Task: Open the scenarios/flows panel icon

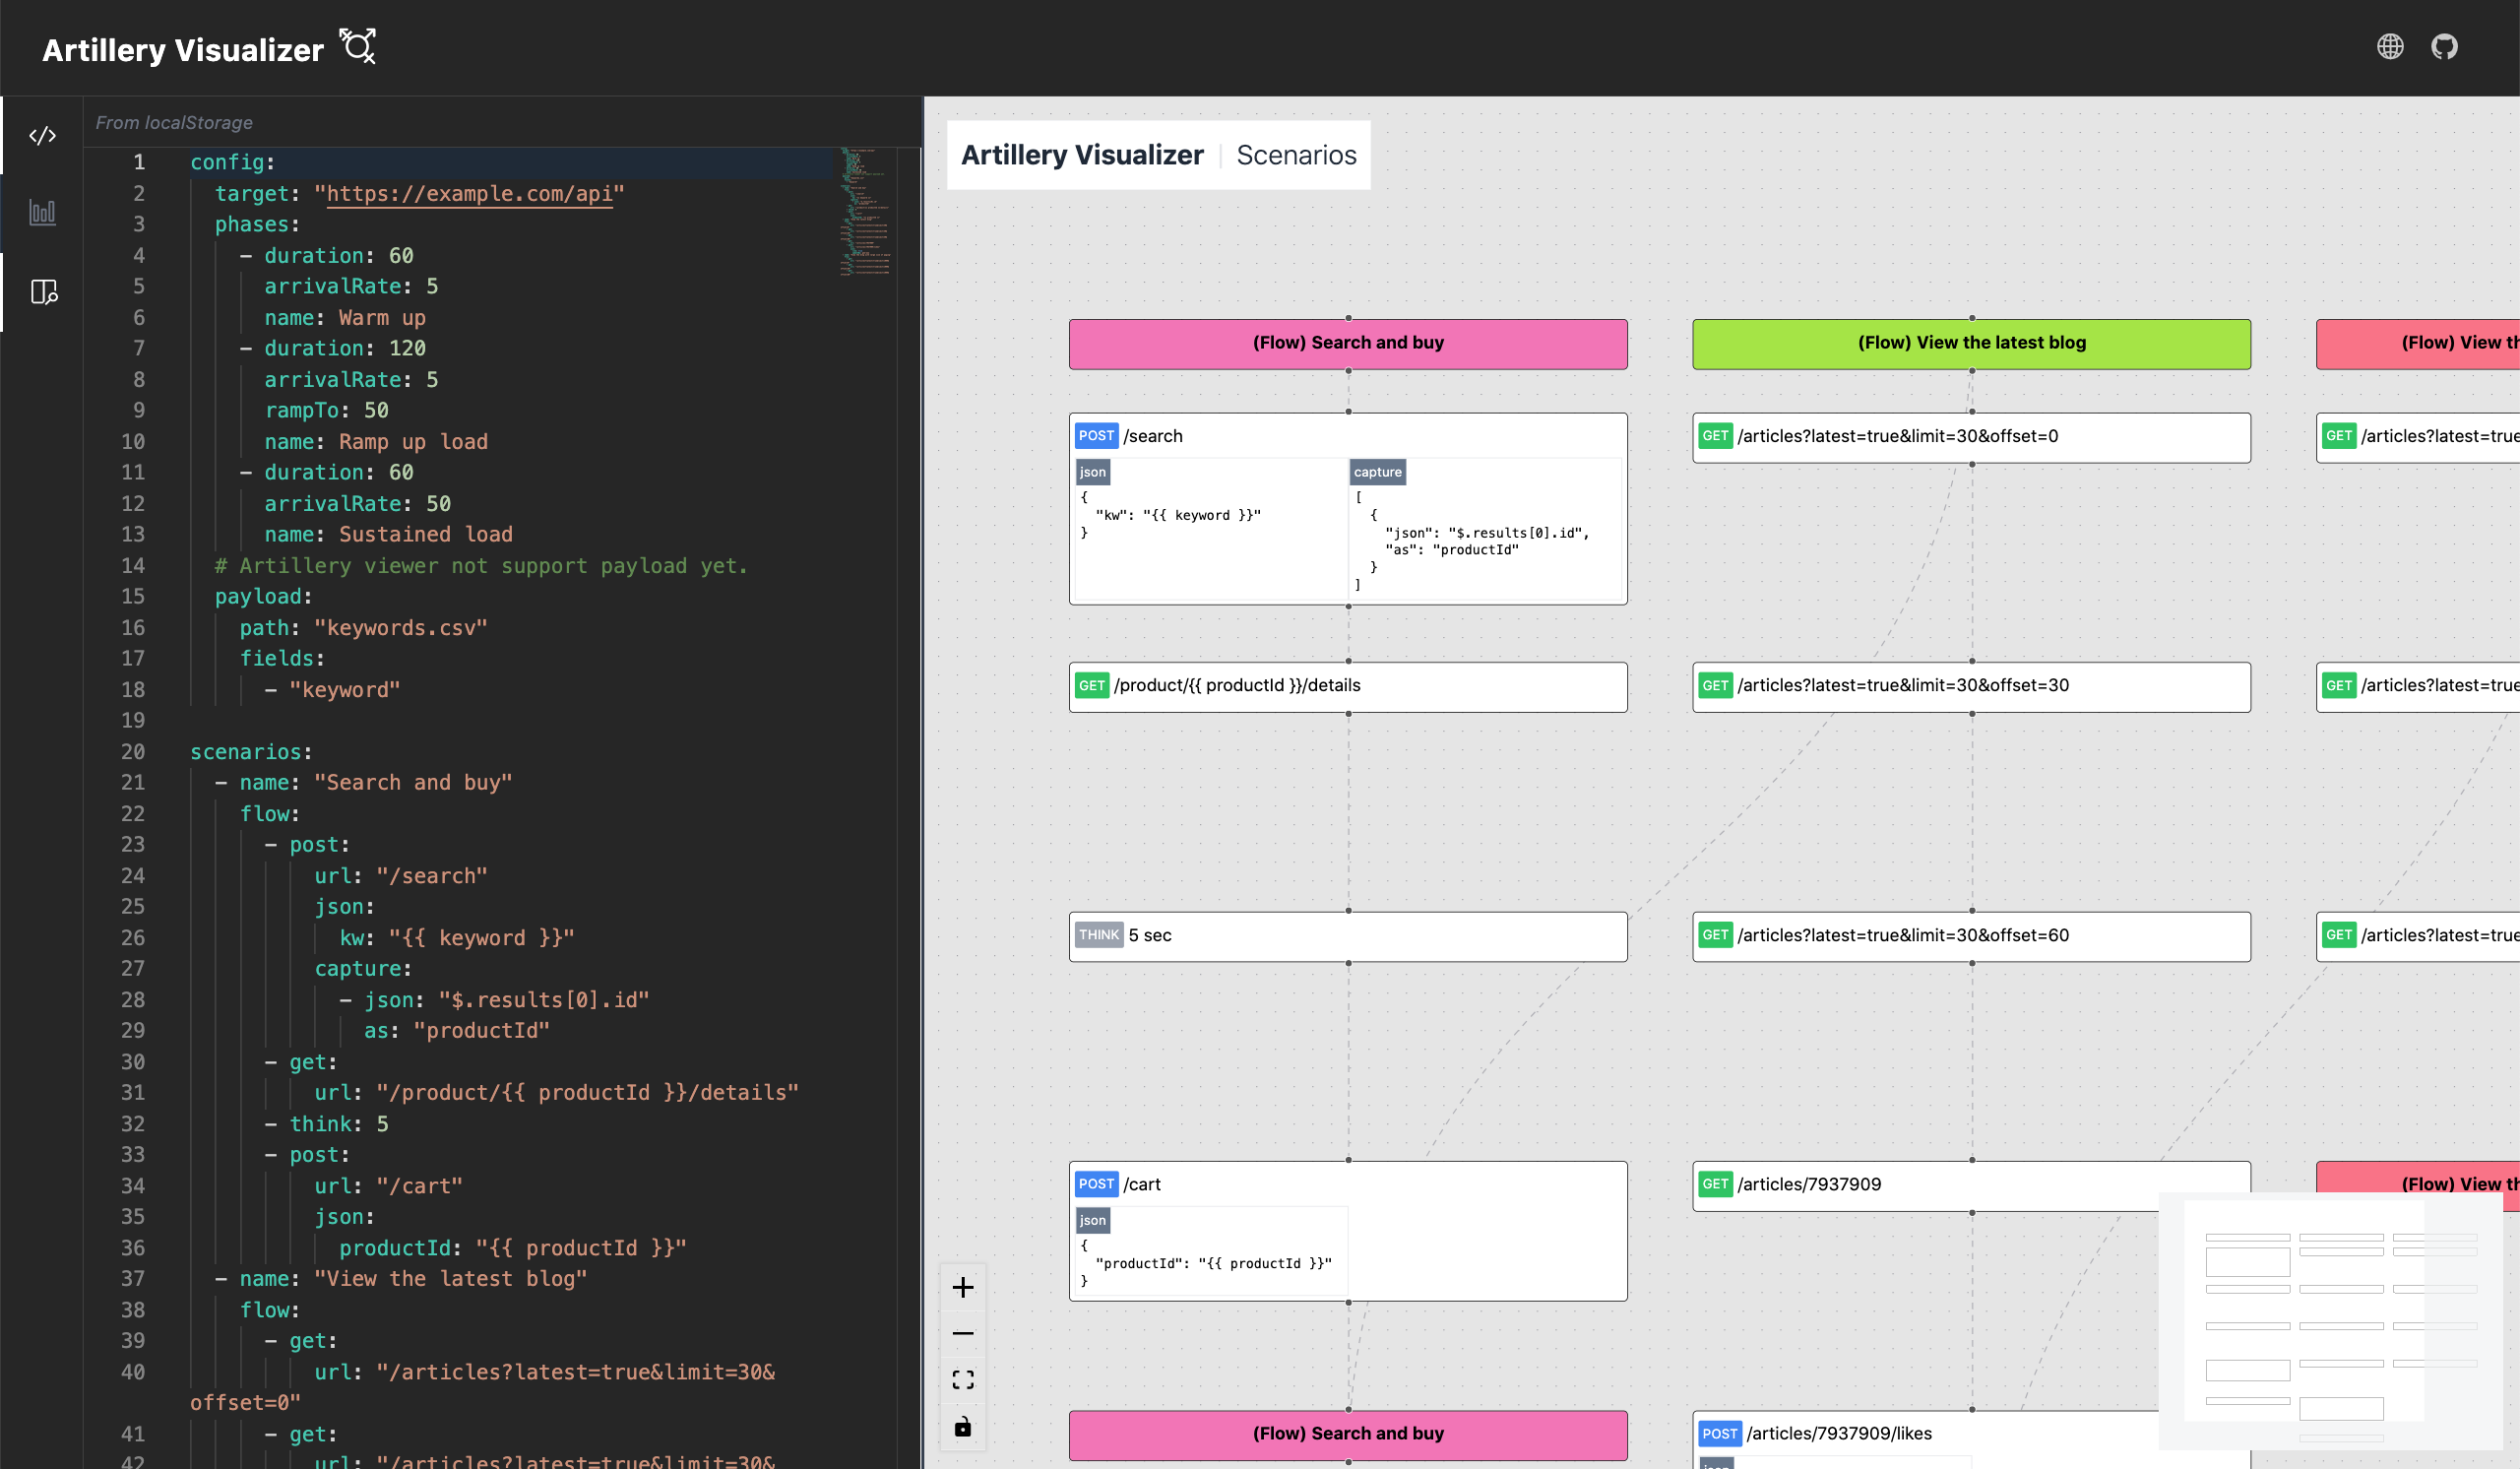Action: (43, 290)
